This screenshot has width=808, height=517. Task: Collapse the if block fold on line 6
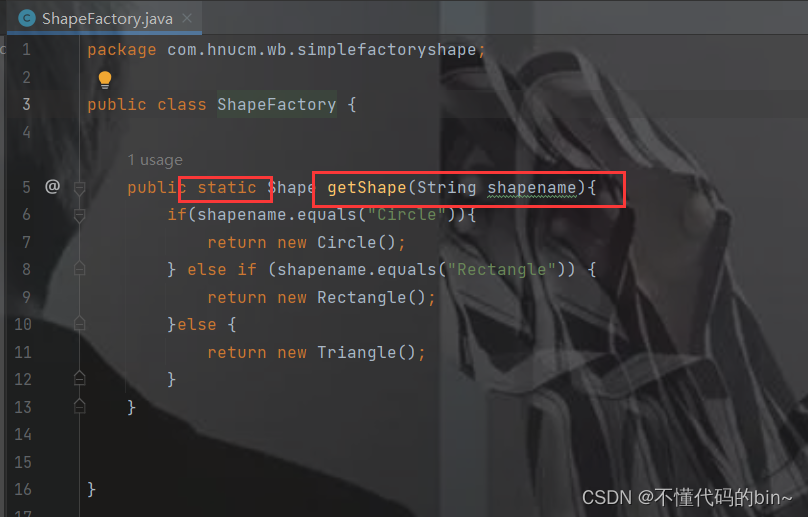point(79,215)
